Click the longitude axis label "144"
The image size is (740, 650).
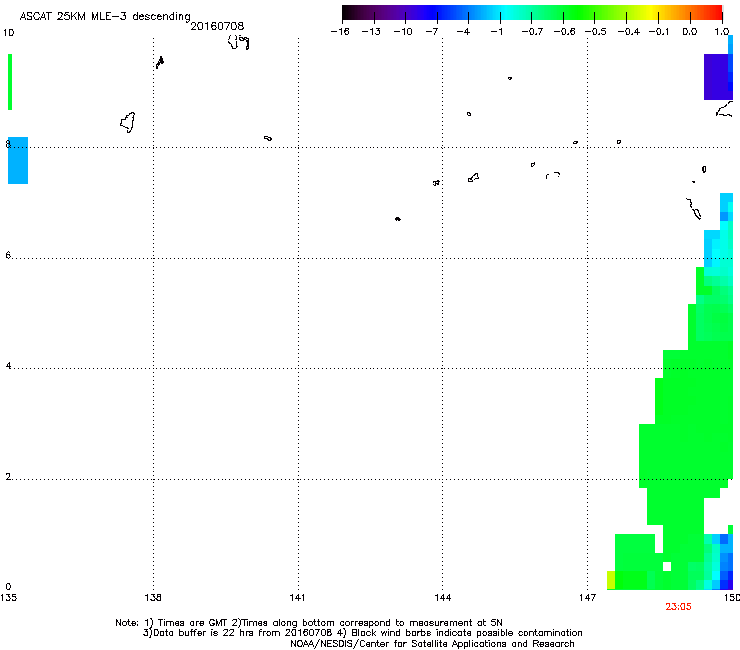tap(442, 598)
